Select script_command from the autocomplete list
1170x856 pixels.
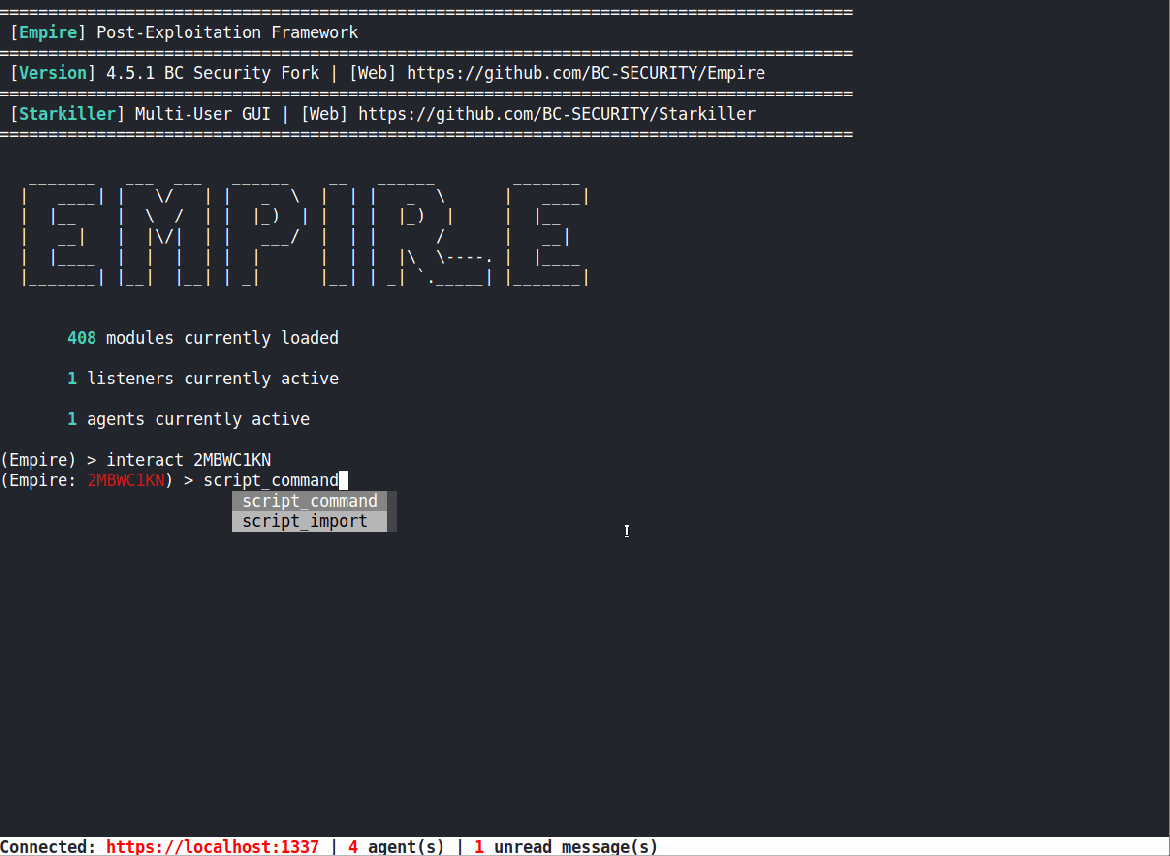(309, 501)
